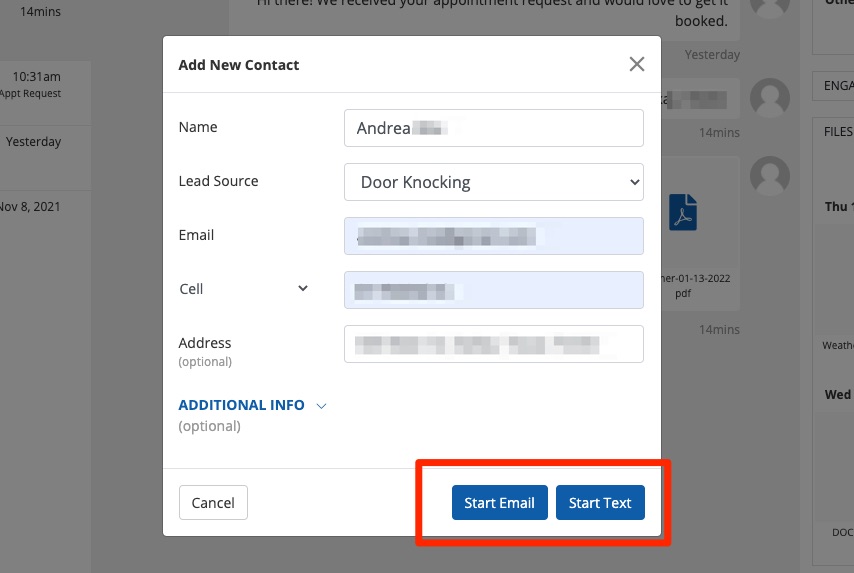
Task: Focus the Email input field
Action: point(493,236)
